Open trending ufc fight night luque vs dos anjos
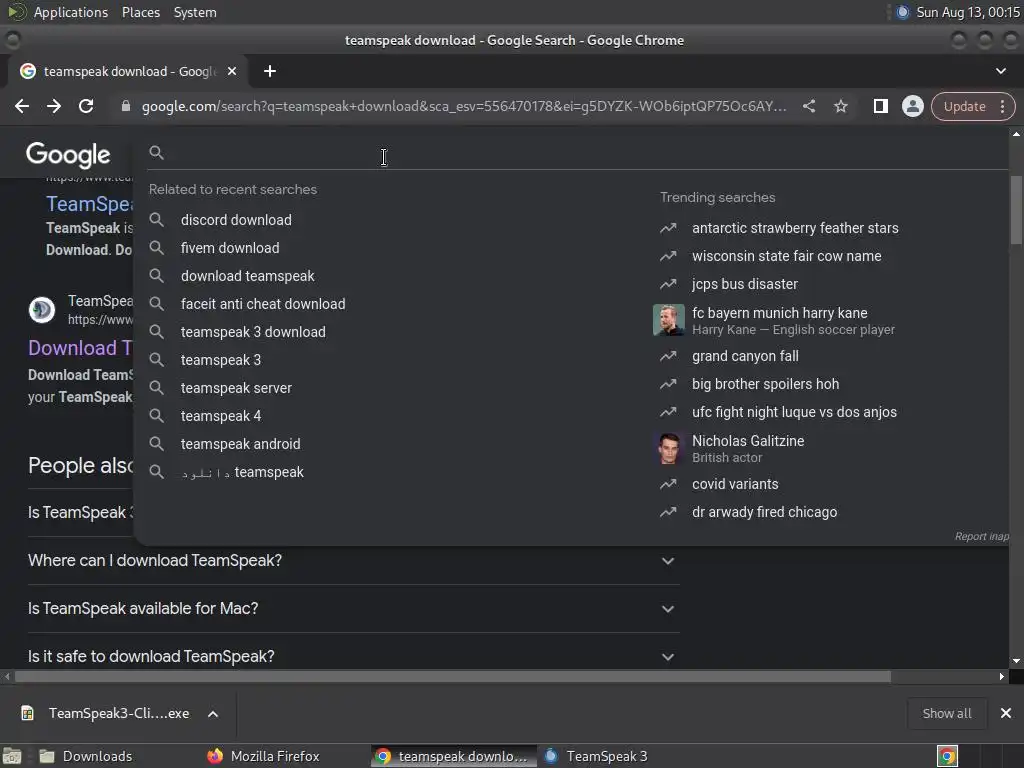Image resolution: width=1024 pixels, height=768 pixels. 794,413
